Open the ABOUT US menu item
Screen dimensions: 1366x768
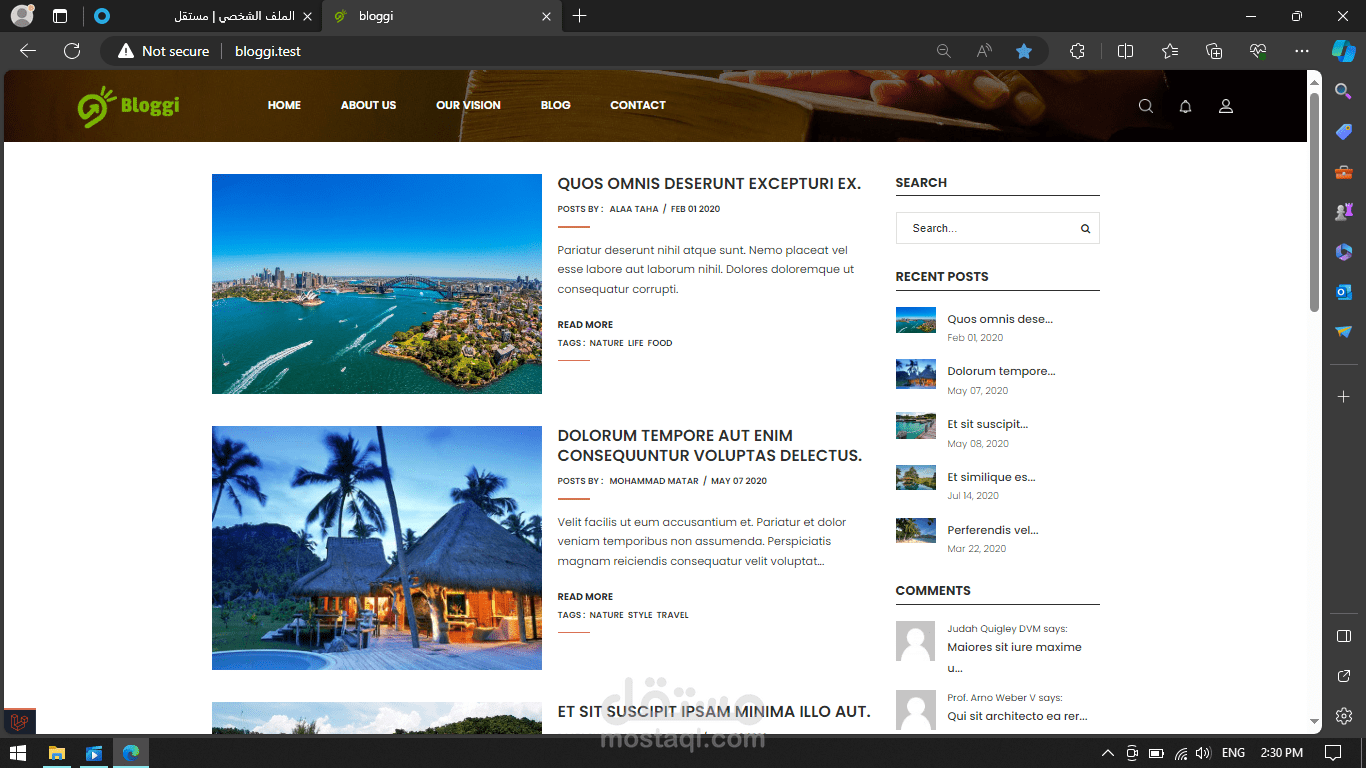[x=368, y=106]
